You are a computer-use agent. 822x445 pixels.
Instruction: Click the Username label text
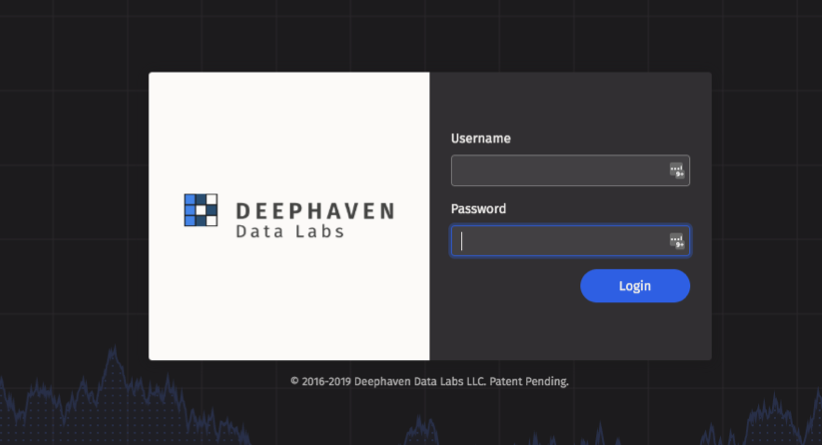tap(481, 139)
